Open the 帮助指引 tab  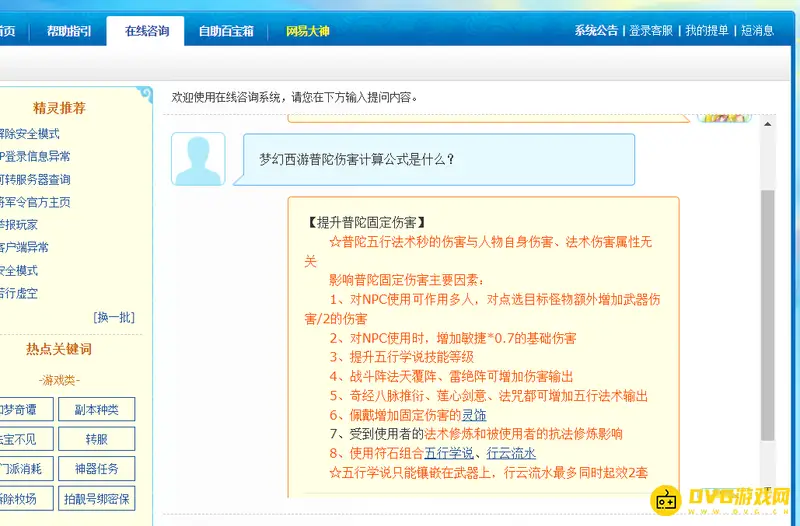(69, 31)
